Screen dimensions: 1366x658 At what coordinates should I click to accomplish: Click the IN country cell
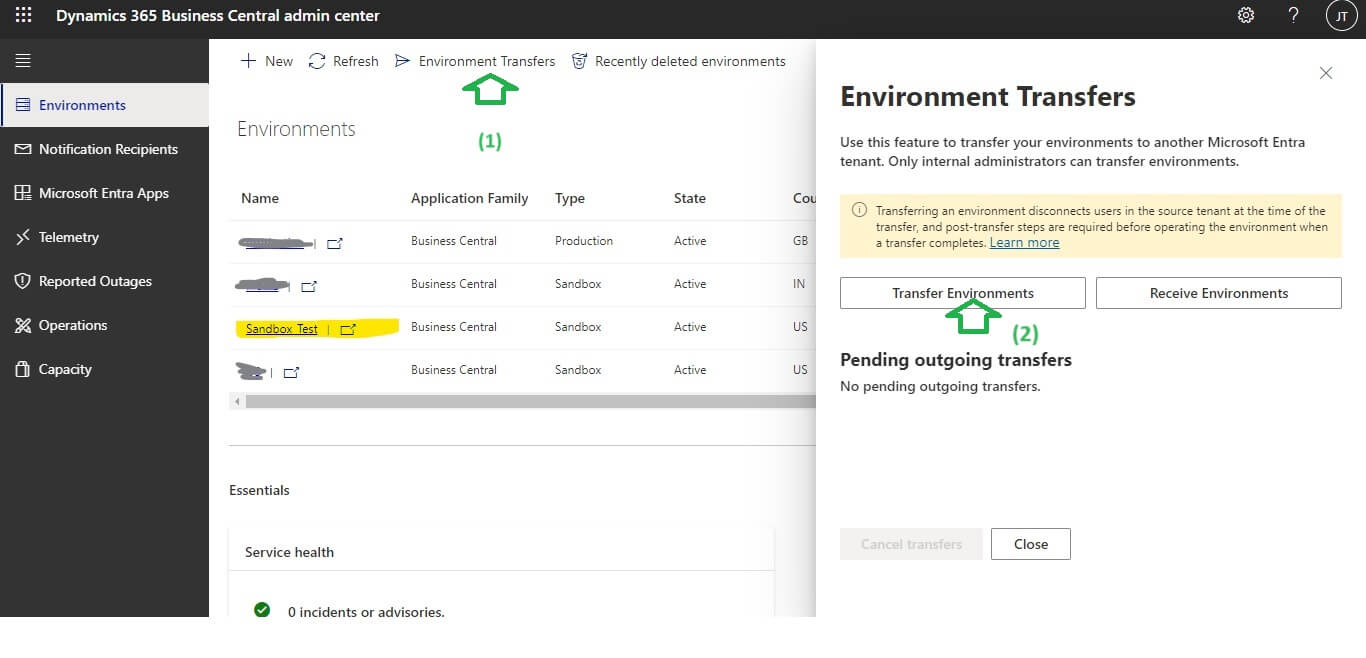pyautogui.click(x=799, y=284)
